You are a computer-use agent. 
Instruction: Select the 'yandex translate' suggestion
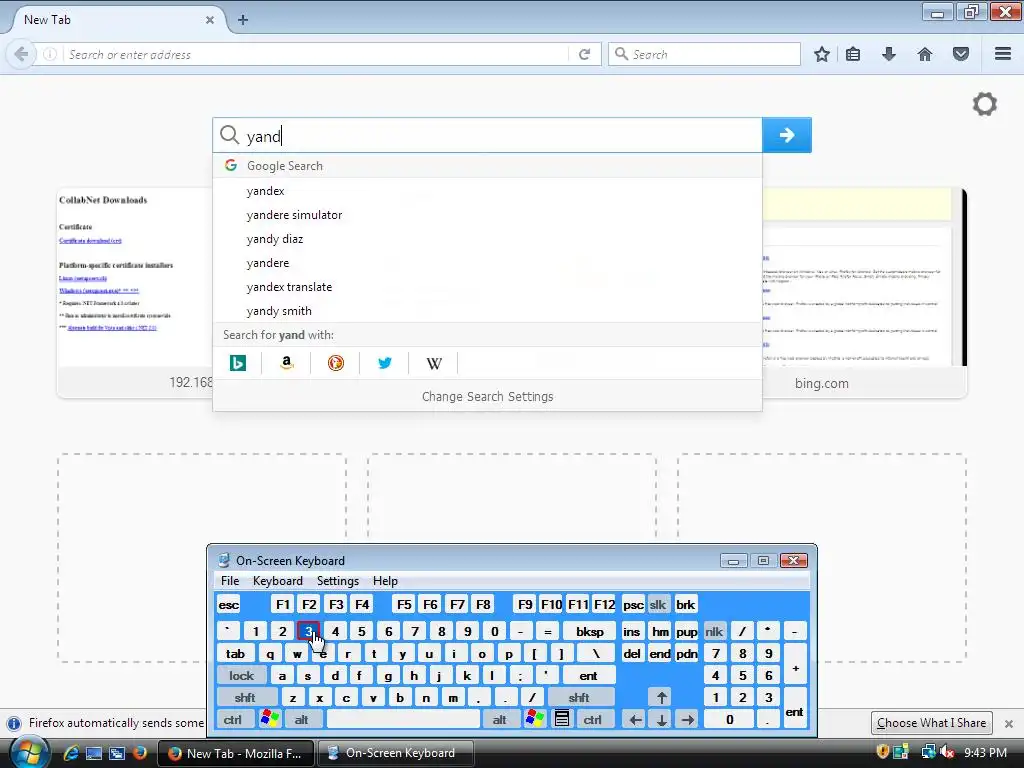(487, 287)
